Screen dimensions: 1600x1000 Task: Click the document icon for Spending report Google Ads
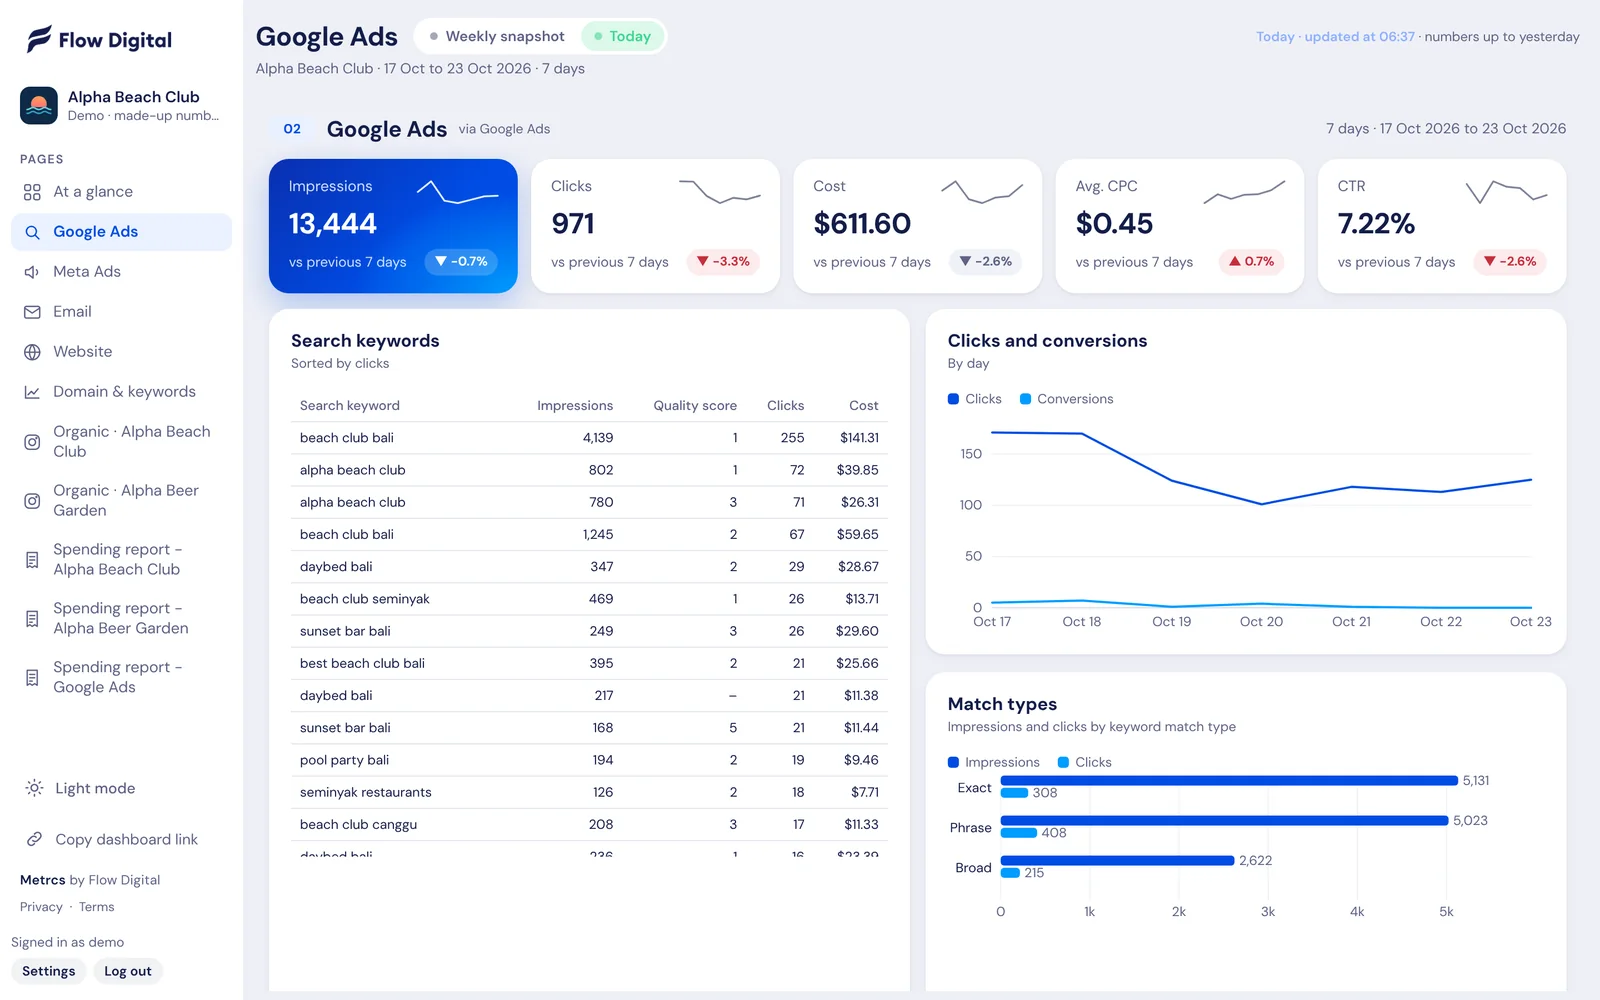(x=32, y=678)
